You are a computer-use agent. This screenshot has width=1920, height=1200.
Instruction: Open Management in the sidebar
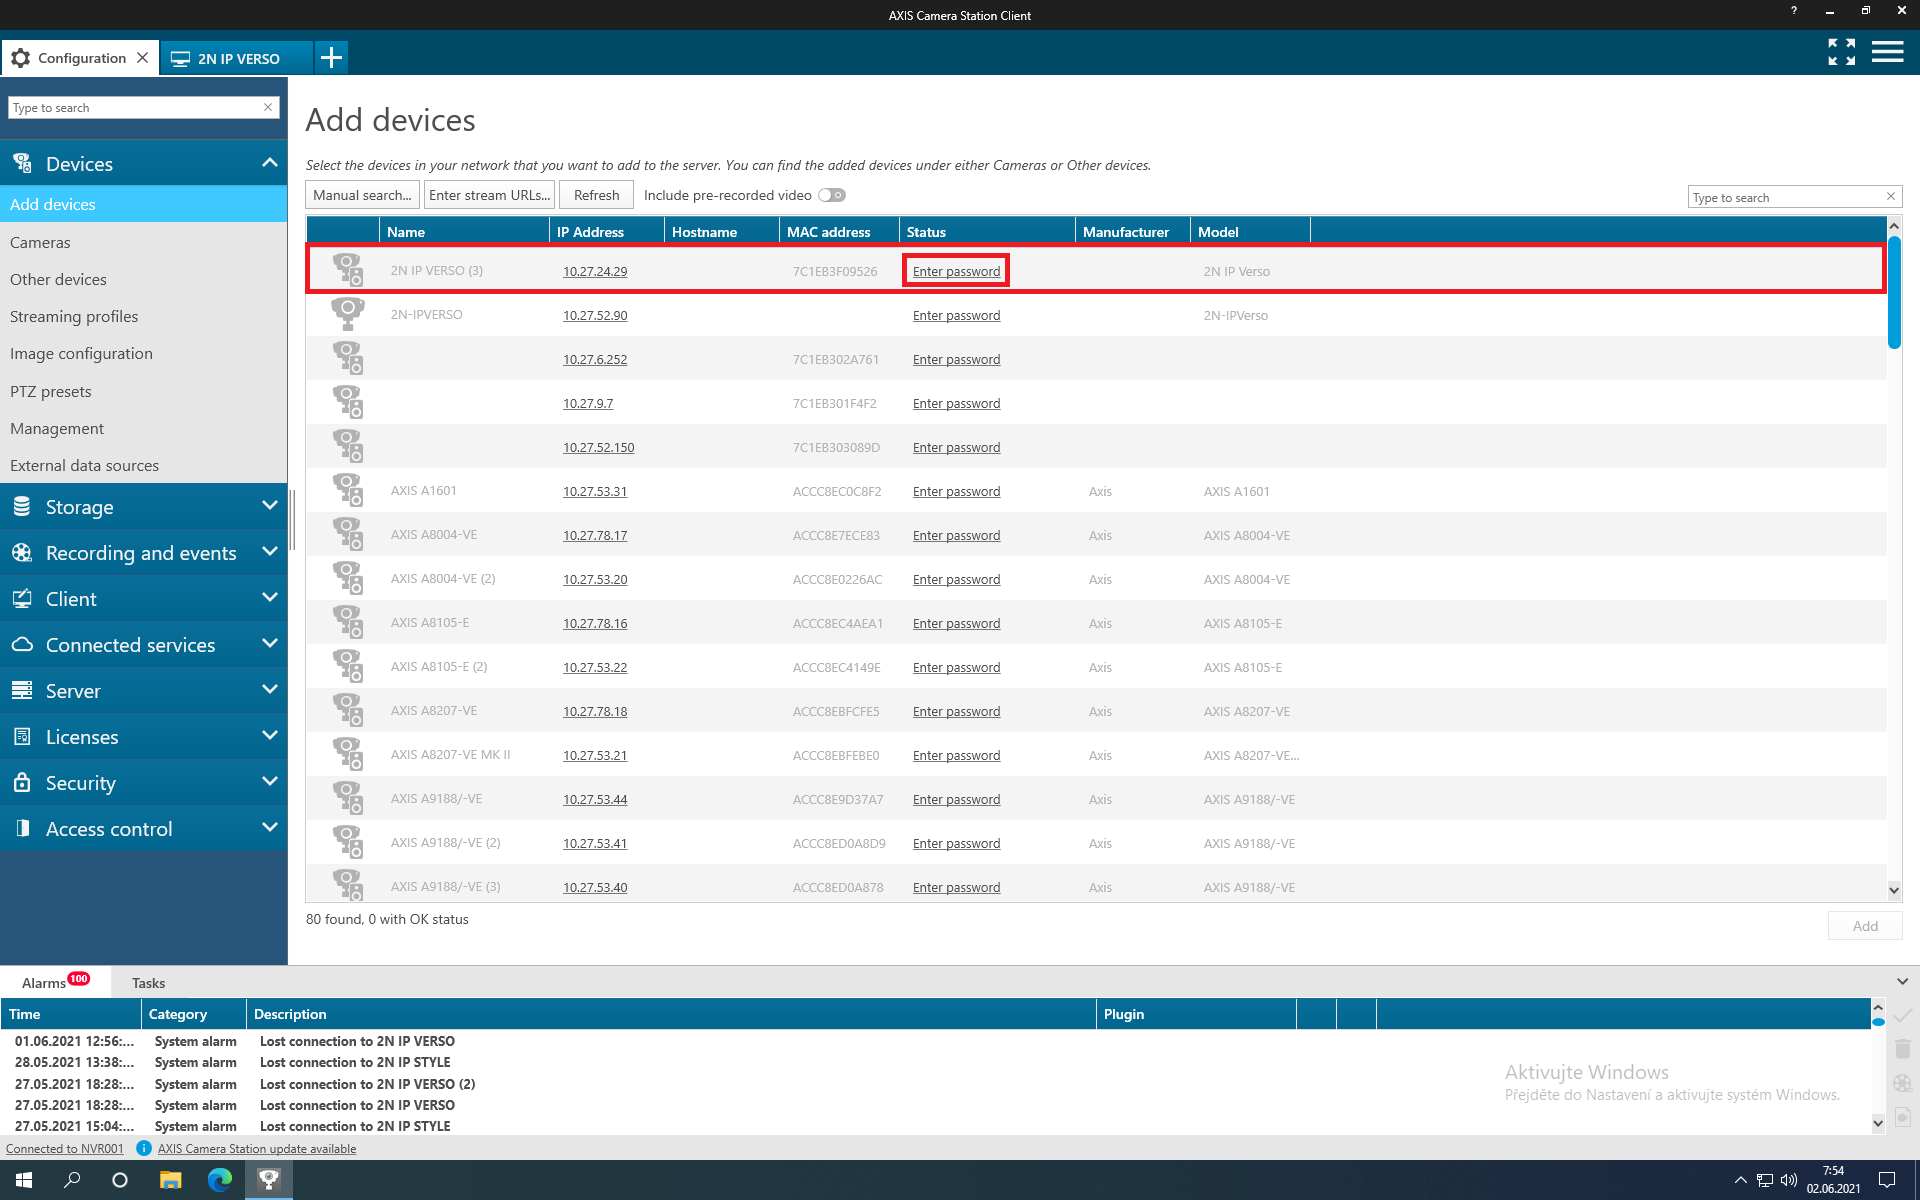(x=143, y=428)
